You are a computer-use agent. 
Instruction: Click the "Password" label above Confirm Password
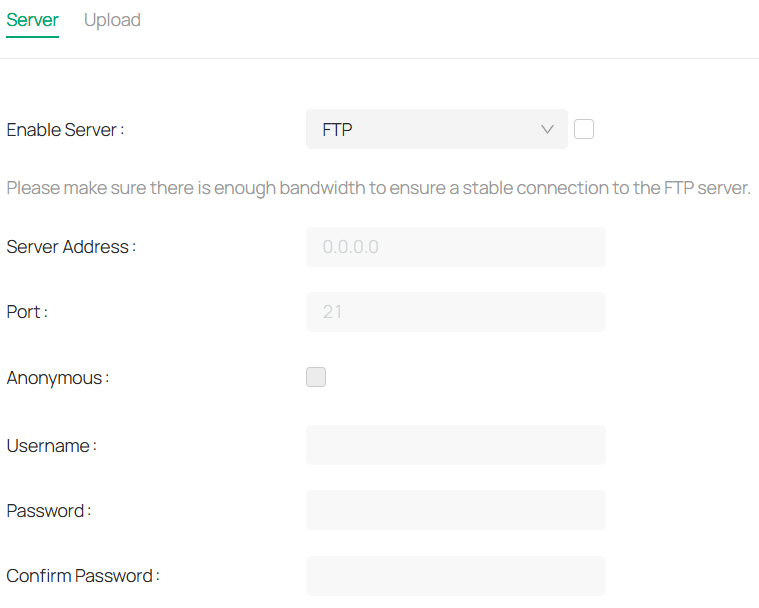point(48,511)
